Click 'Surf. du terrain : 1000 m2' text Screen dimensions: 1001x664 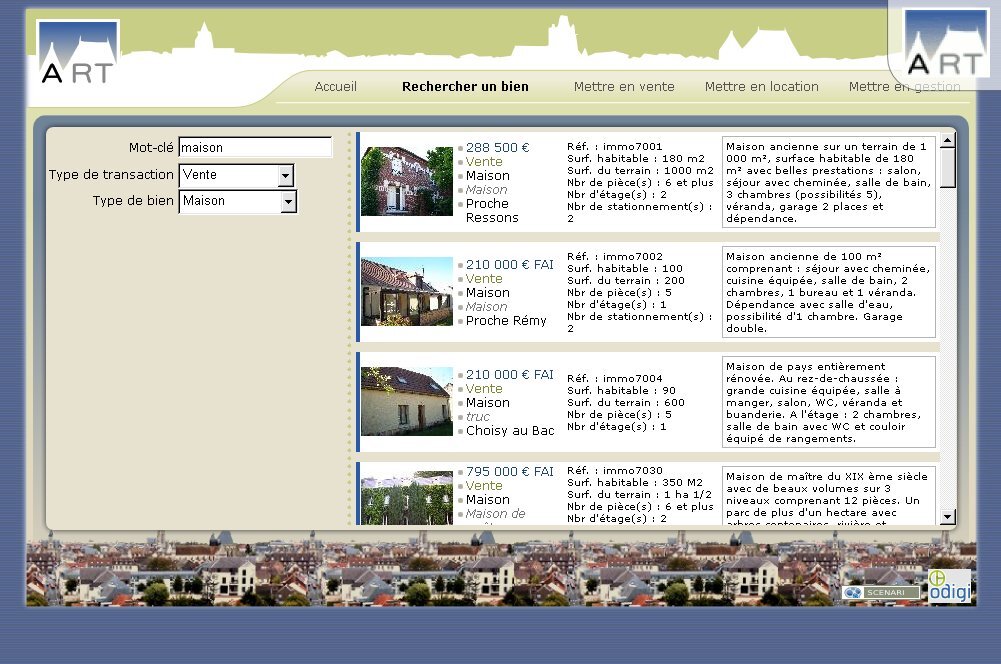pyautogui.click(x=640, y=170)
